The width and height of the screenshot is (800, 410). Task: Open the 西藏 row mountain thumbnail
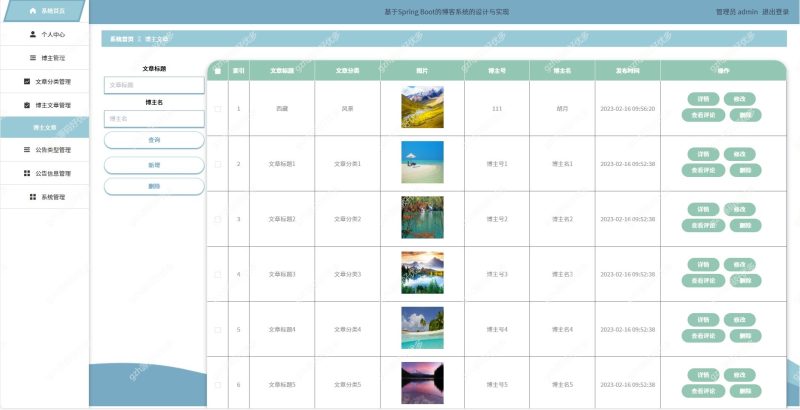tap(422, 107)
